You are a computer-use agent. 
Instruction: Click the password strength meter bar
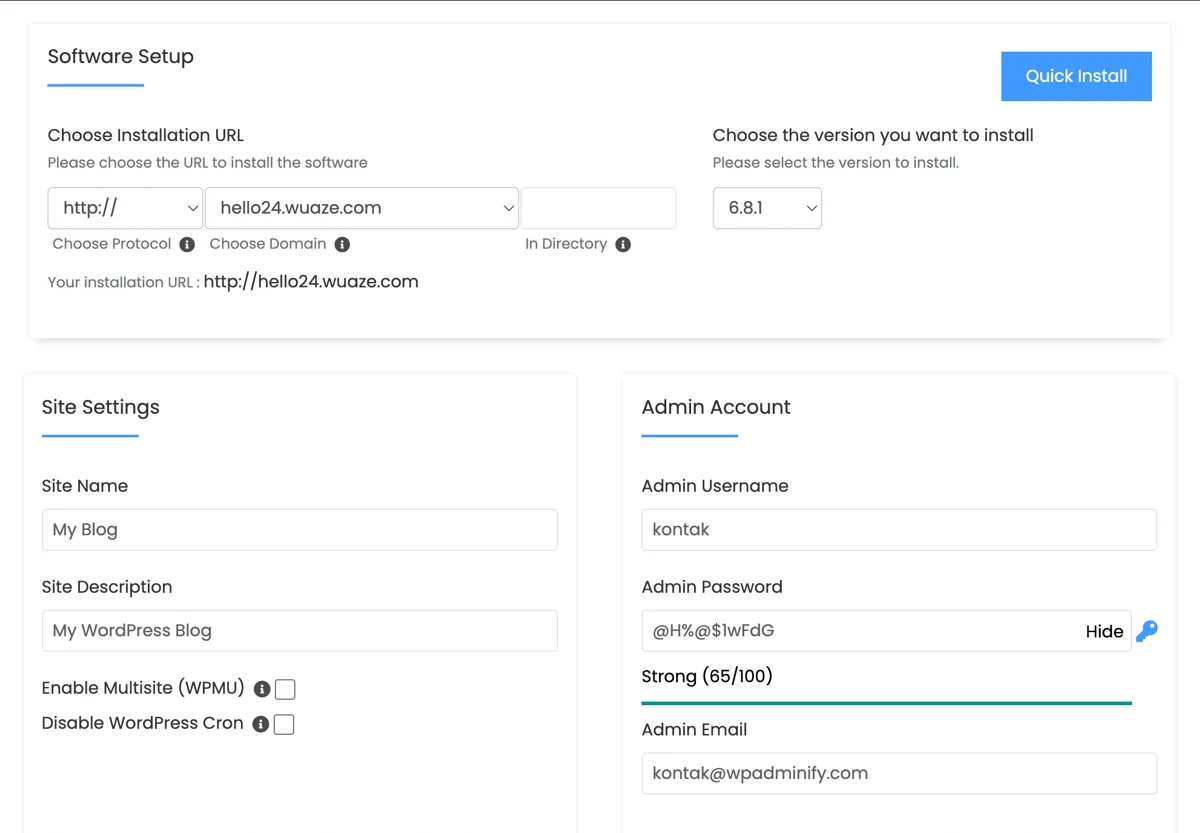click(x=886, y=703)
